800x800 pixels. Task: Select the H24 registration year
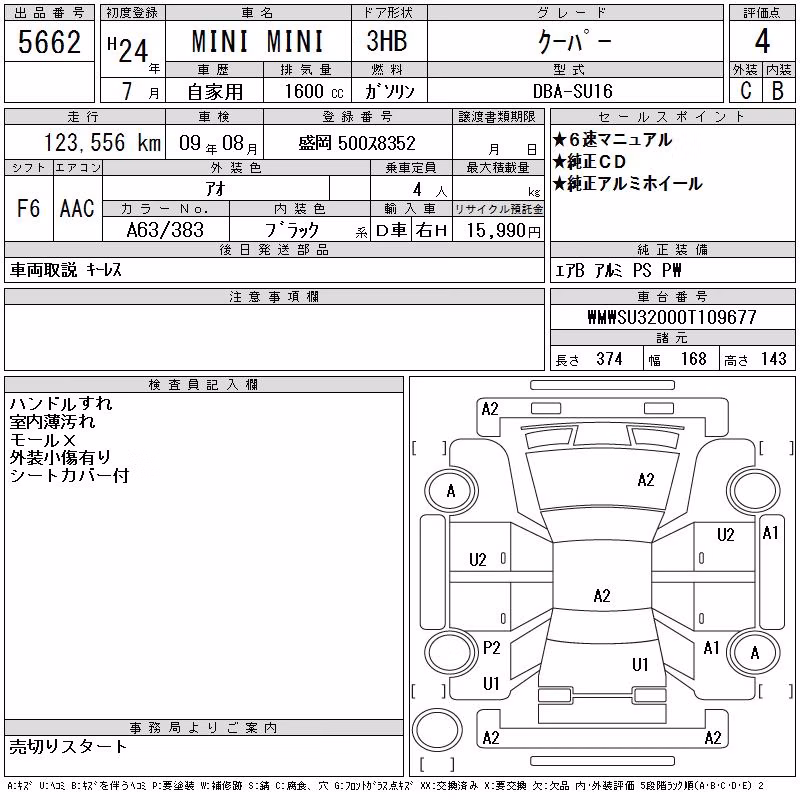point(128,49)
